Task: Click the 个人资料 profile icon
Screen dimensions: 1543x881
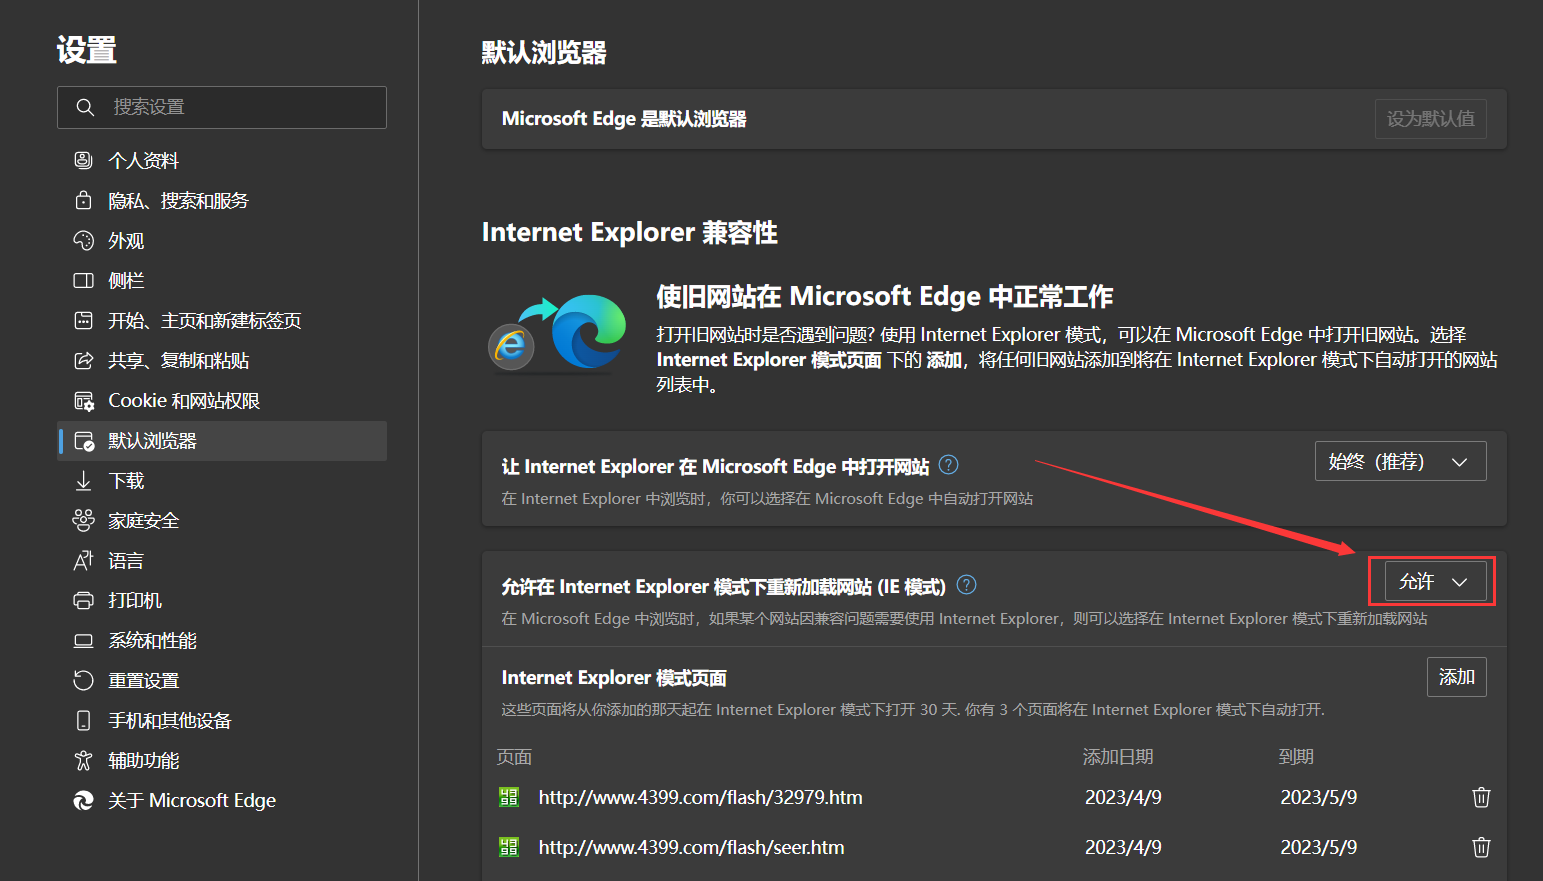Action: 84,160
